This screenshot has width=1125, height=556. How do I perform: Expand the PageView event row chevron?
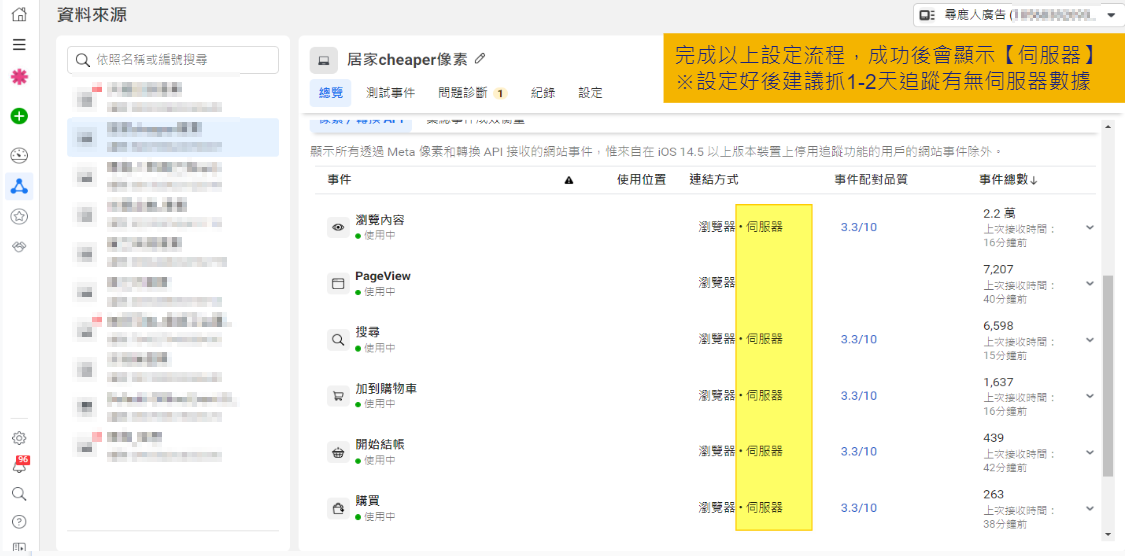1090,284
